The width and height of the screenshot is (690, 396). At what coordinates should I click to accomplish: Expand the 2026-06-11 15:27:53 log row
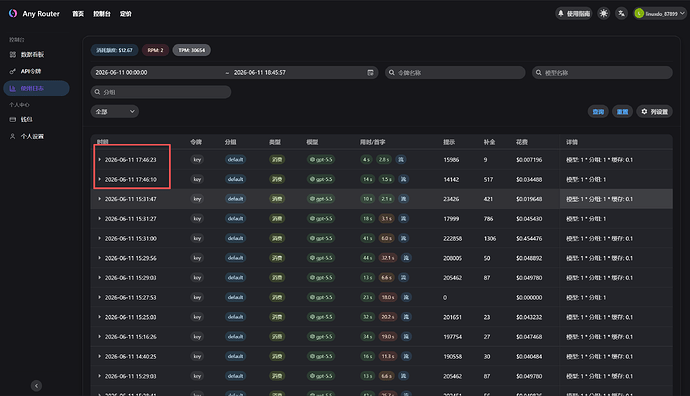[99, 297]
